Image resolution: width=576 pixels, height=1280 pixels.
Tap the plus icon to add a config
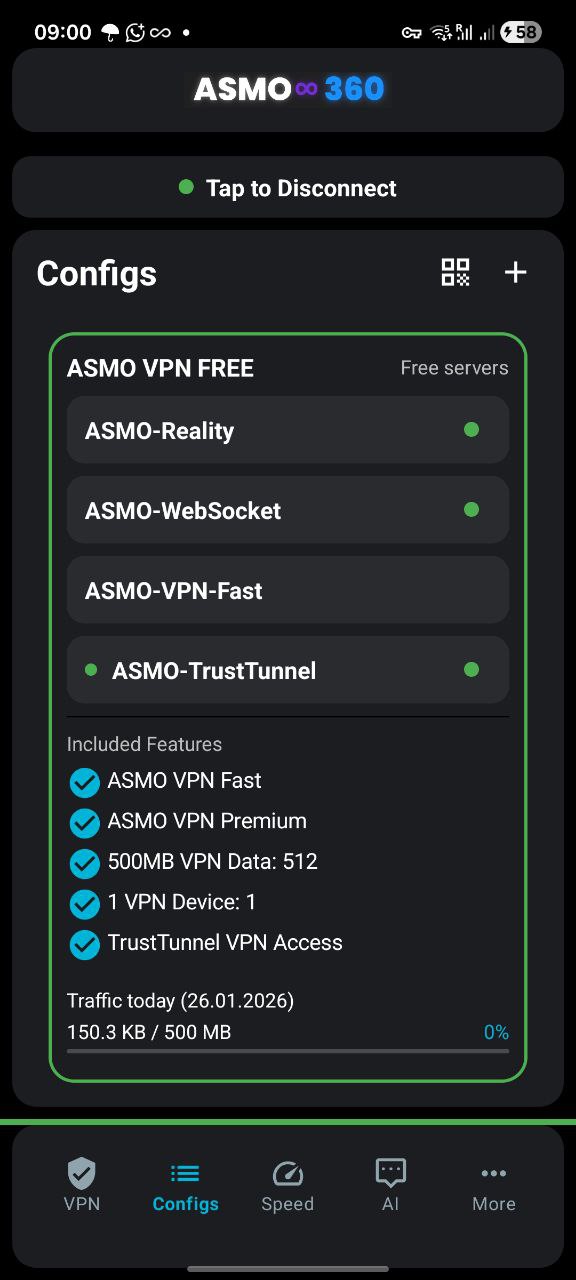515,272
